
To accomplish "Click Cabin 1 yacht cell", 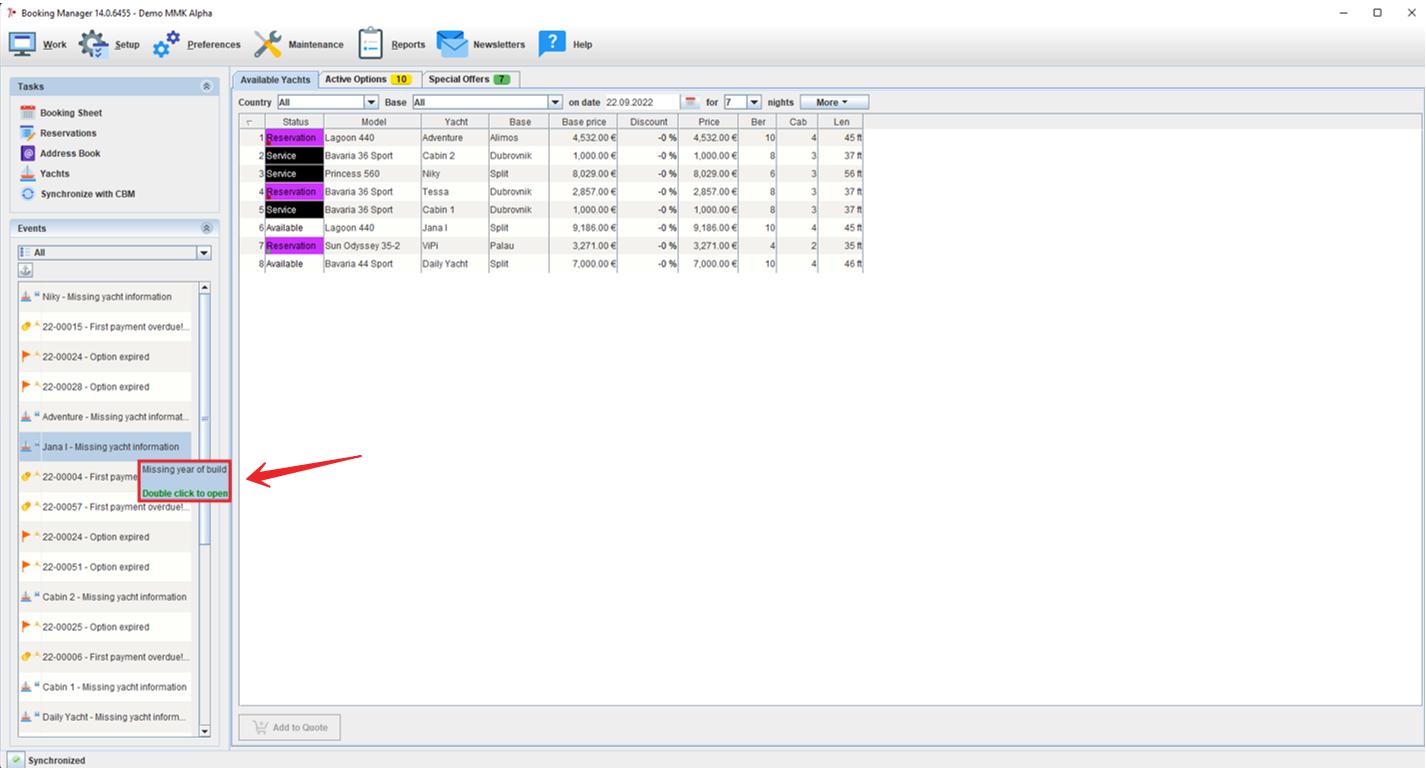I will click(x=454, y=210).
